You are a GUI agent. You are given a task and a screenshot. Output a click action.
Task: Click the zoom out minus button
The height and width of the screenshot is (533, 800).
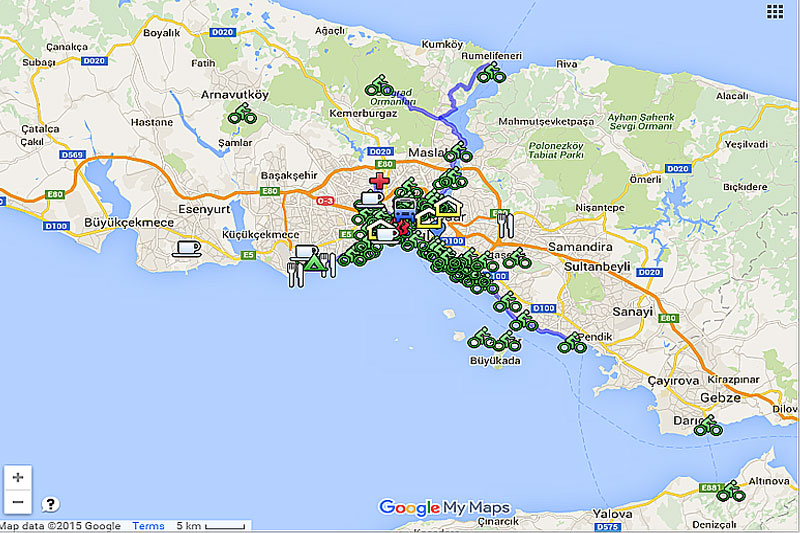point(18,502)
